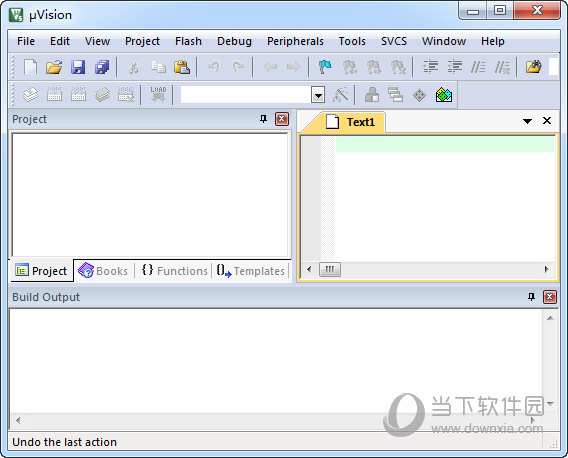Open the editor window list dropdown arrow
Viewport: 568px width, 458px height.
click(x=527, y=121)
